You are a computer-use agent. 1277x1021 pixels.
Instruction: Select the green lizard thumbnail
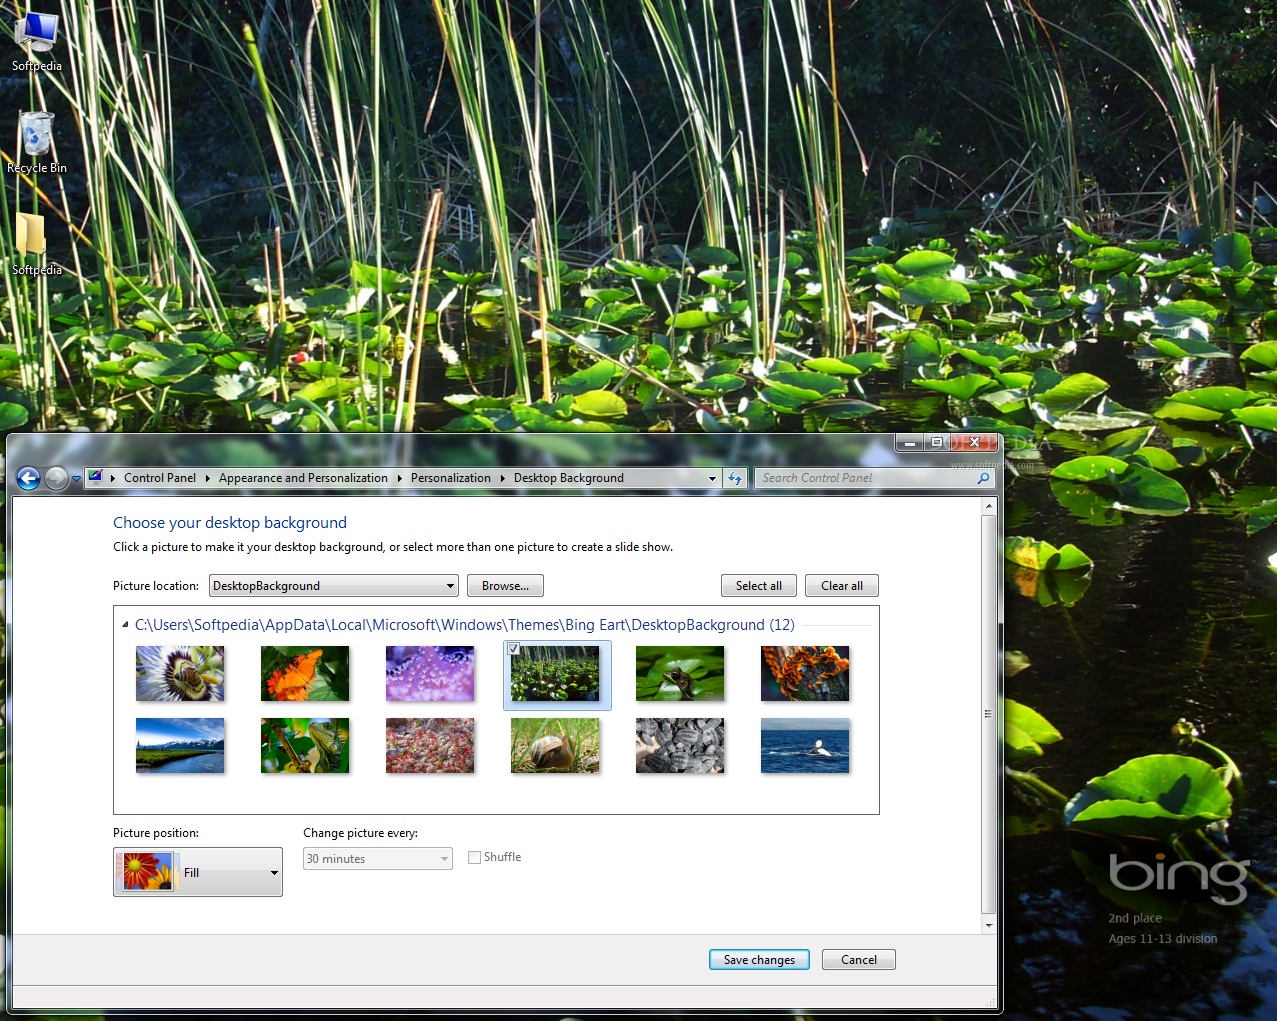pyautogui.click(x=305, y=746)
